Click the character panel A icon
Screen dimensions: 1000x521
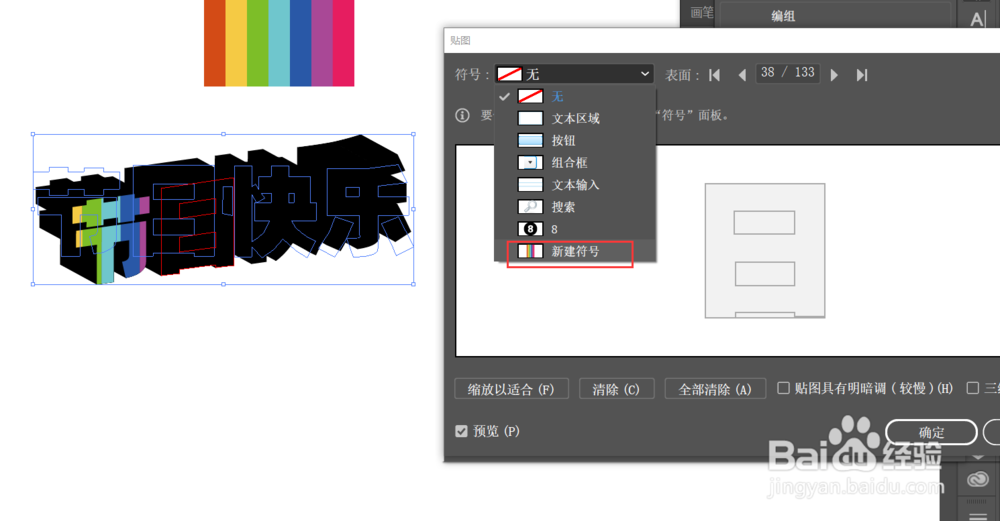click(x=978, y=19)
